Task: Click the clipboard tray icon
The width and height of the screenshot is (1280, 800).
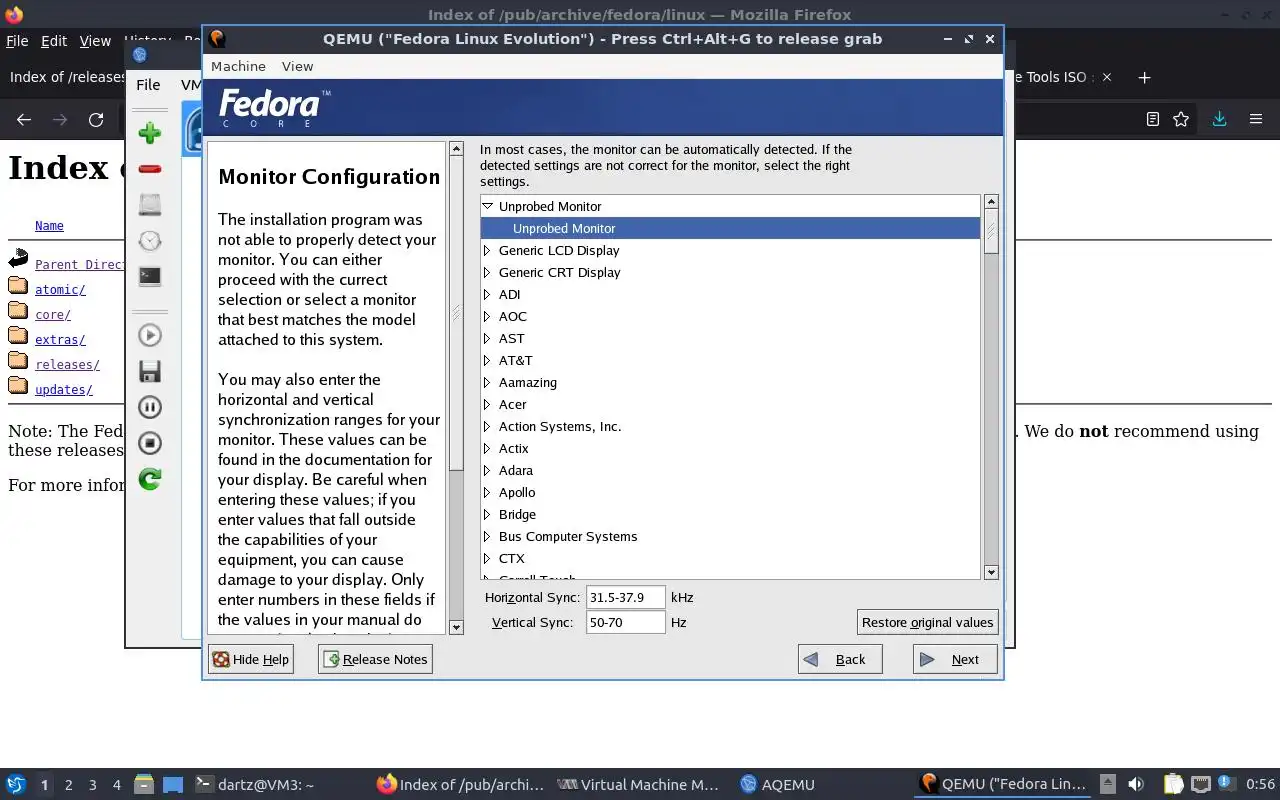Action: click(1172, 784)
